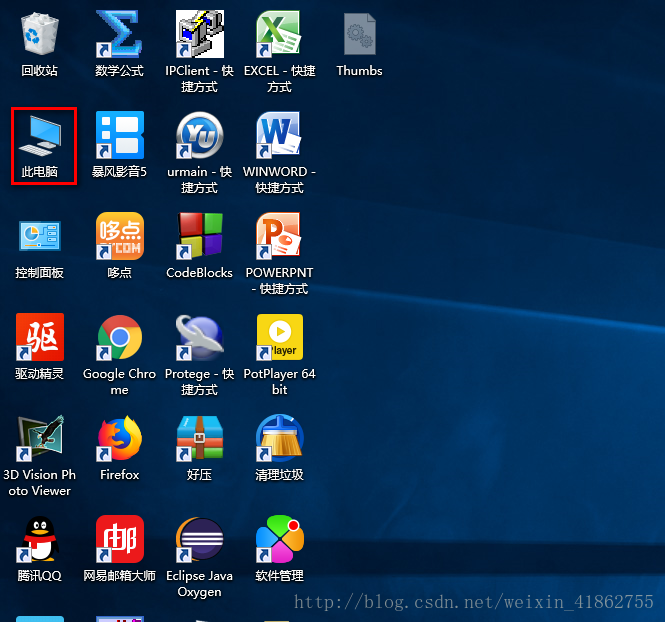Click the '哆点' label text
The width and height of the screenshot is (665, 622).
point(120,273)
